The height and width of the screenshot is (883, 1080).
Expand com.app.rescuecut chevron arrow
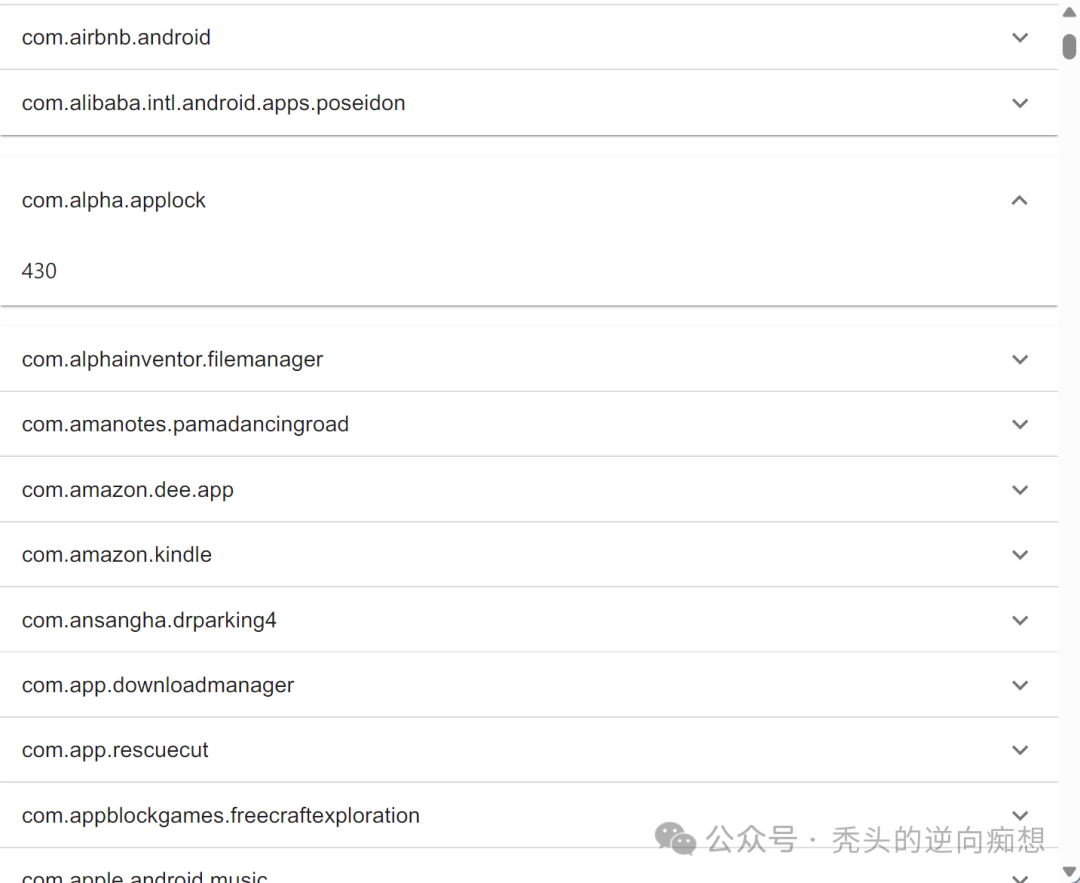tap(1020, 749)
